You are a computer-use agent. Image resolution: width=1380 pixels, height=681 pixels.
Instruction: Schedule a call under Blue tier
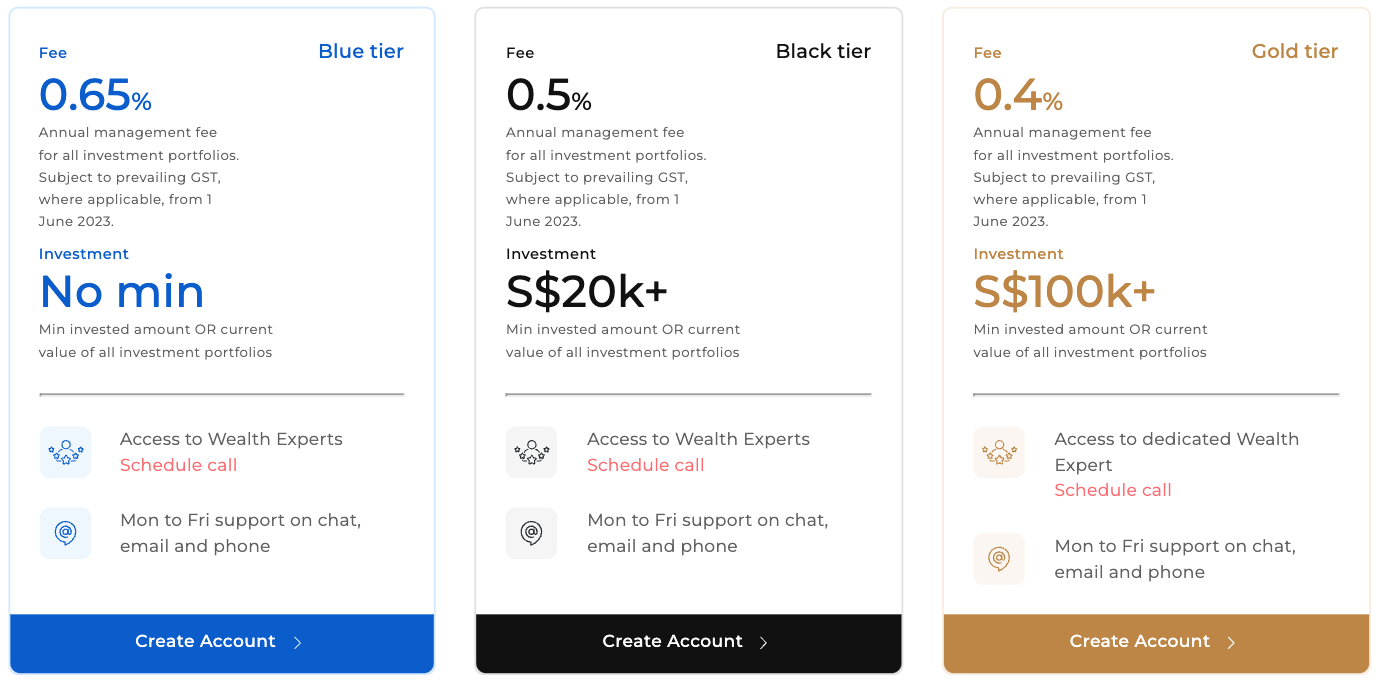click(178, 465)
